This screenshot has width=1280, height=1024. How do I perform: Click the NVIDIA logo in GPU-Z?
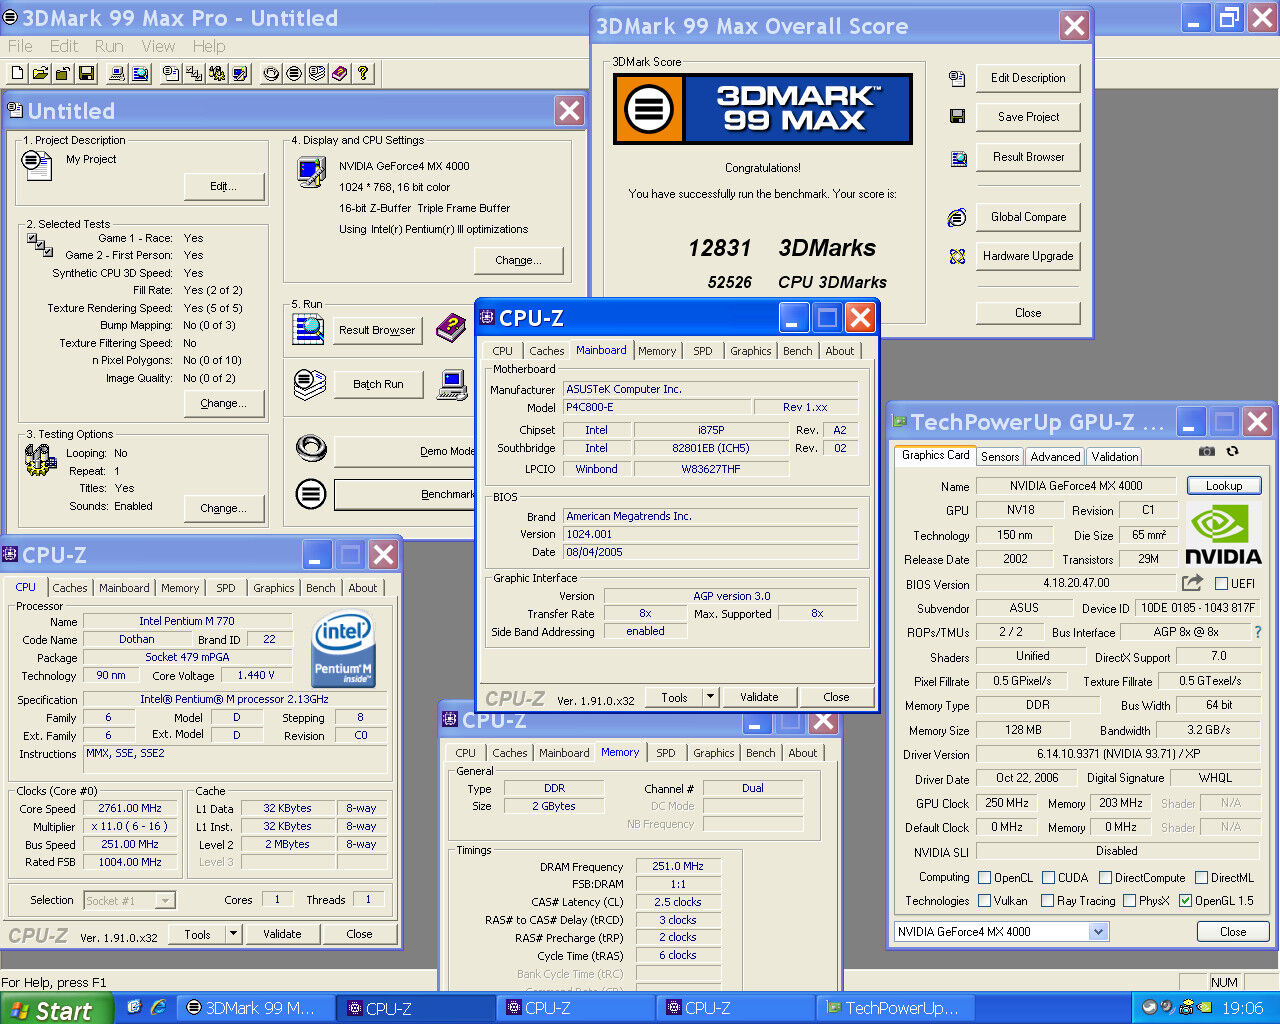coord(1223,534)
